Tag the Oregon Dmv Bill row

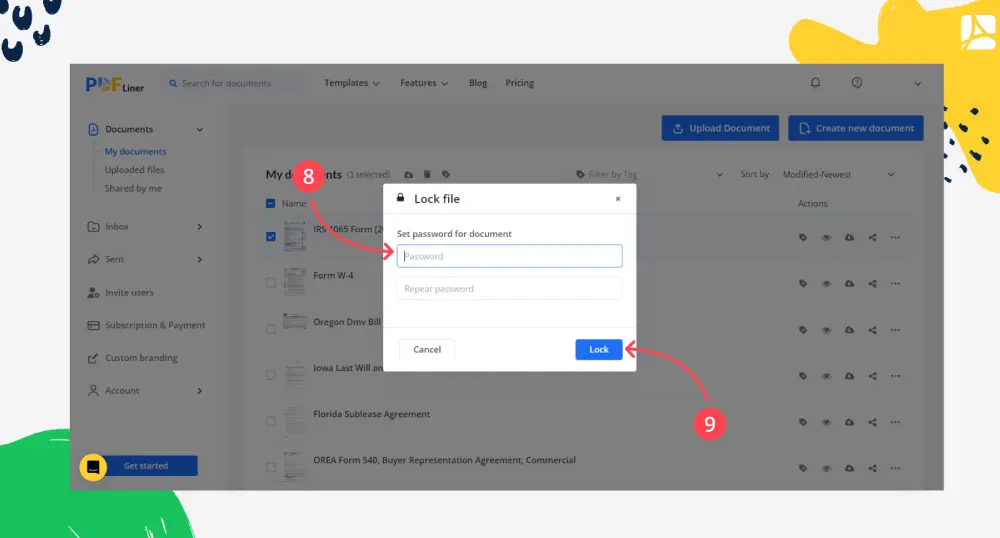pyautogui.click(x=803, y=330)
